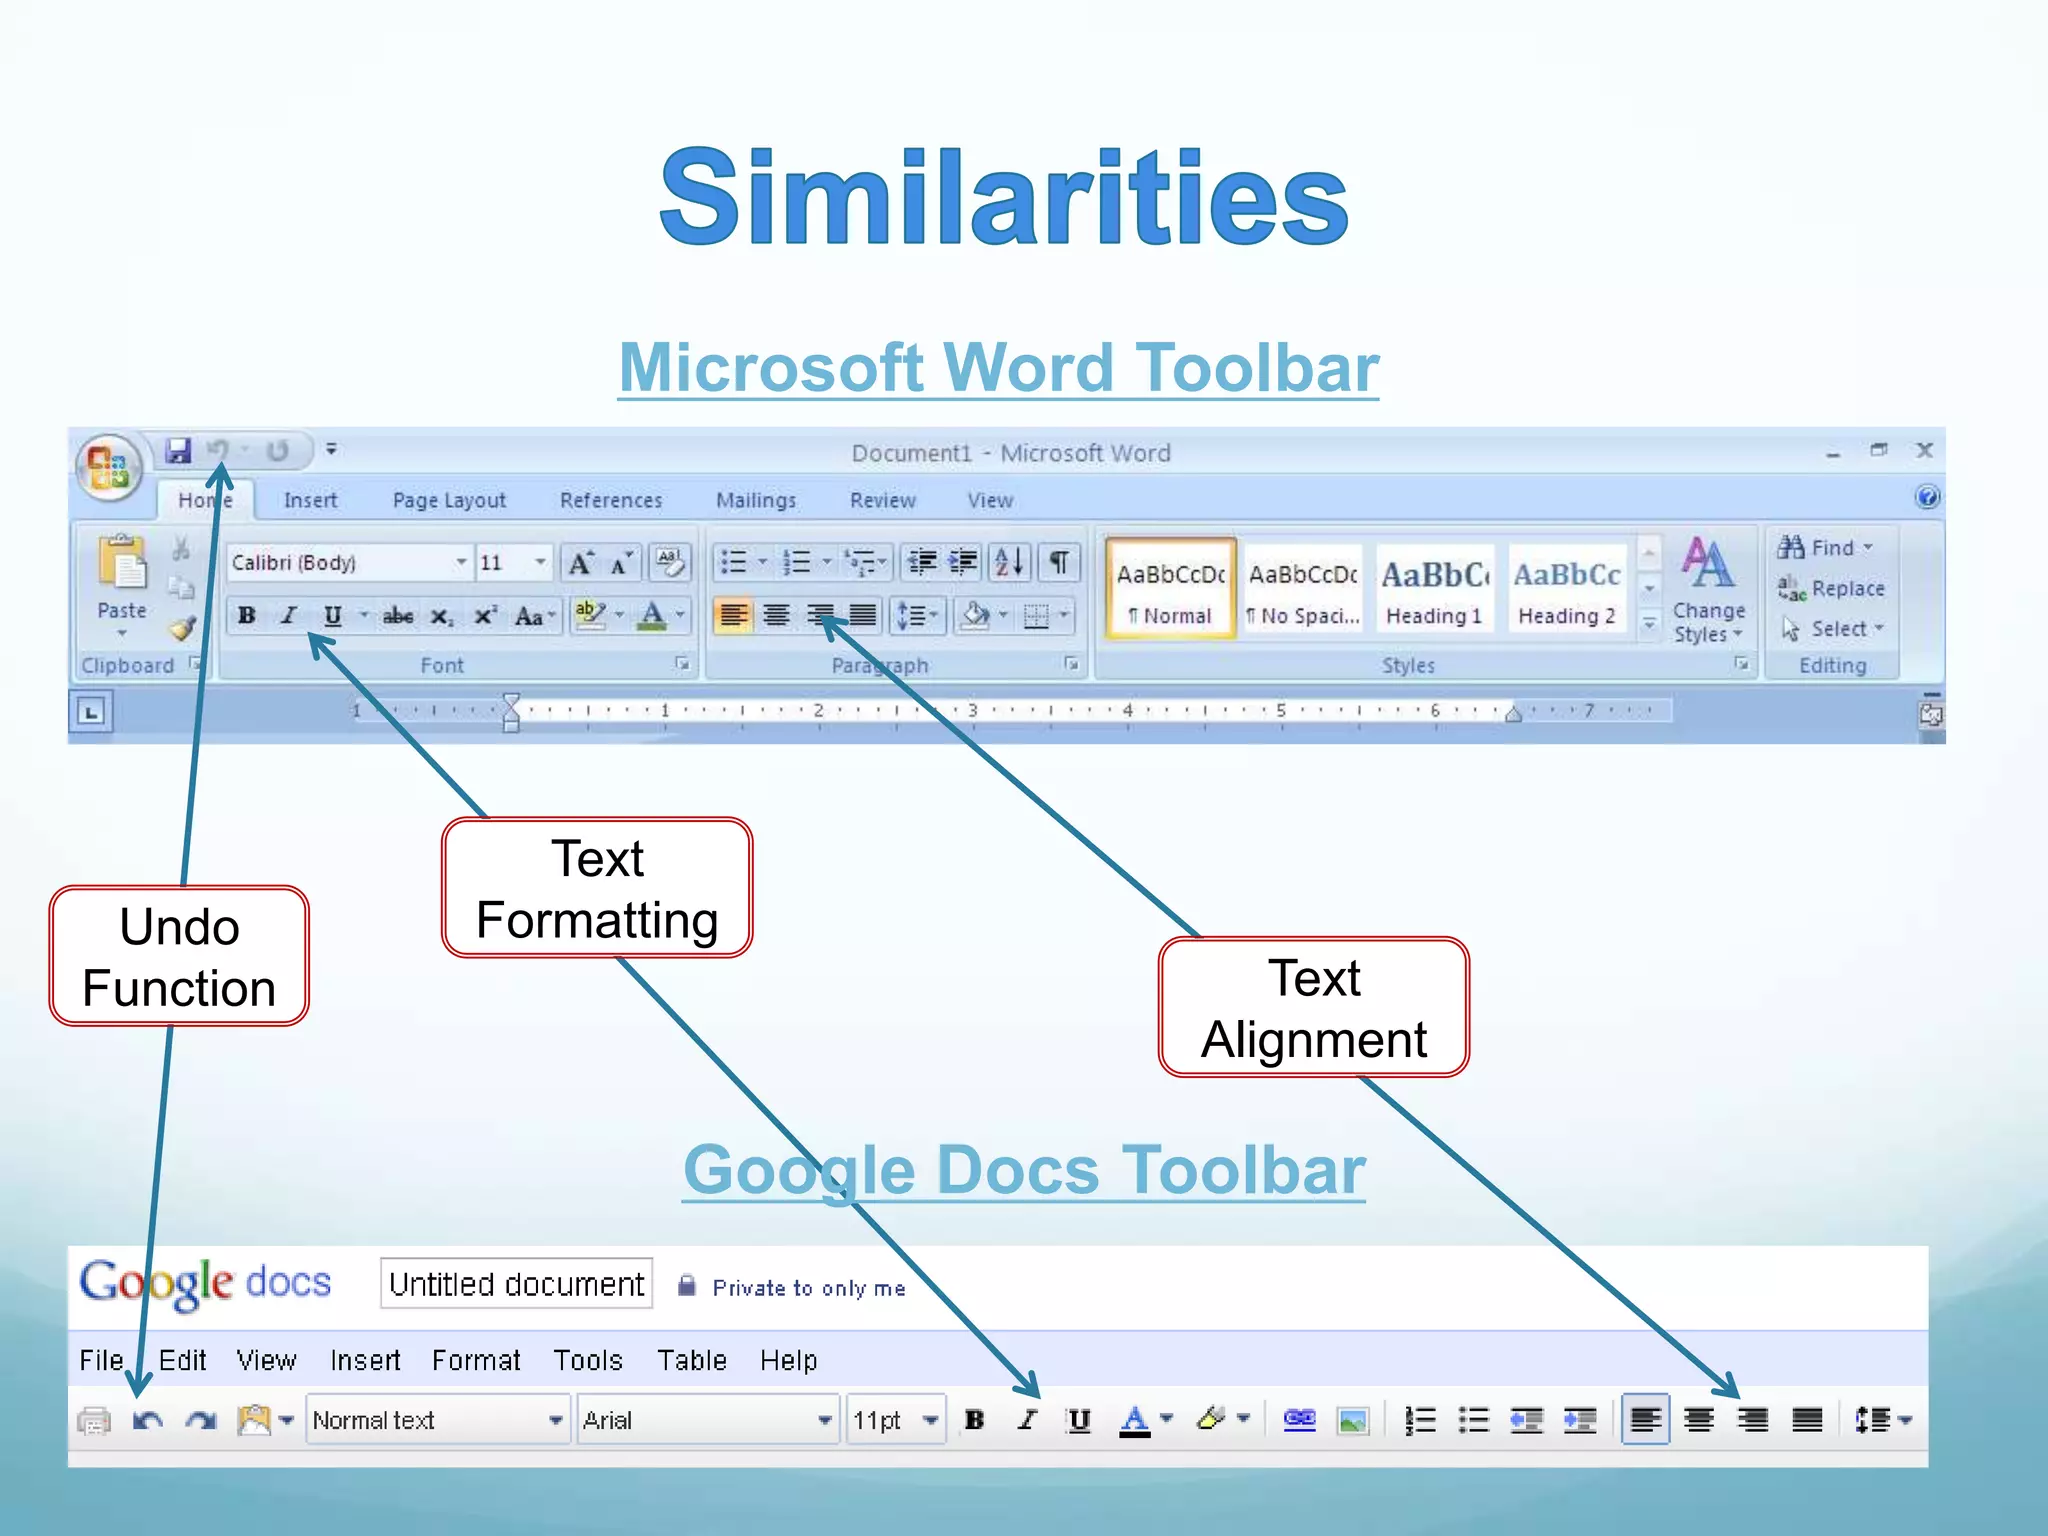
Task: Toggle Italic in the Word Font group
Action: click(x=289, y=615)
